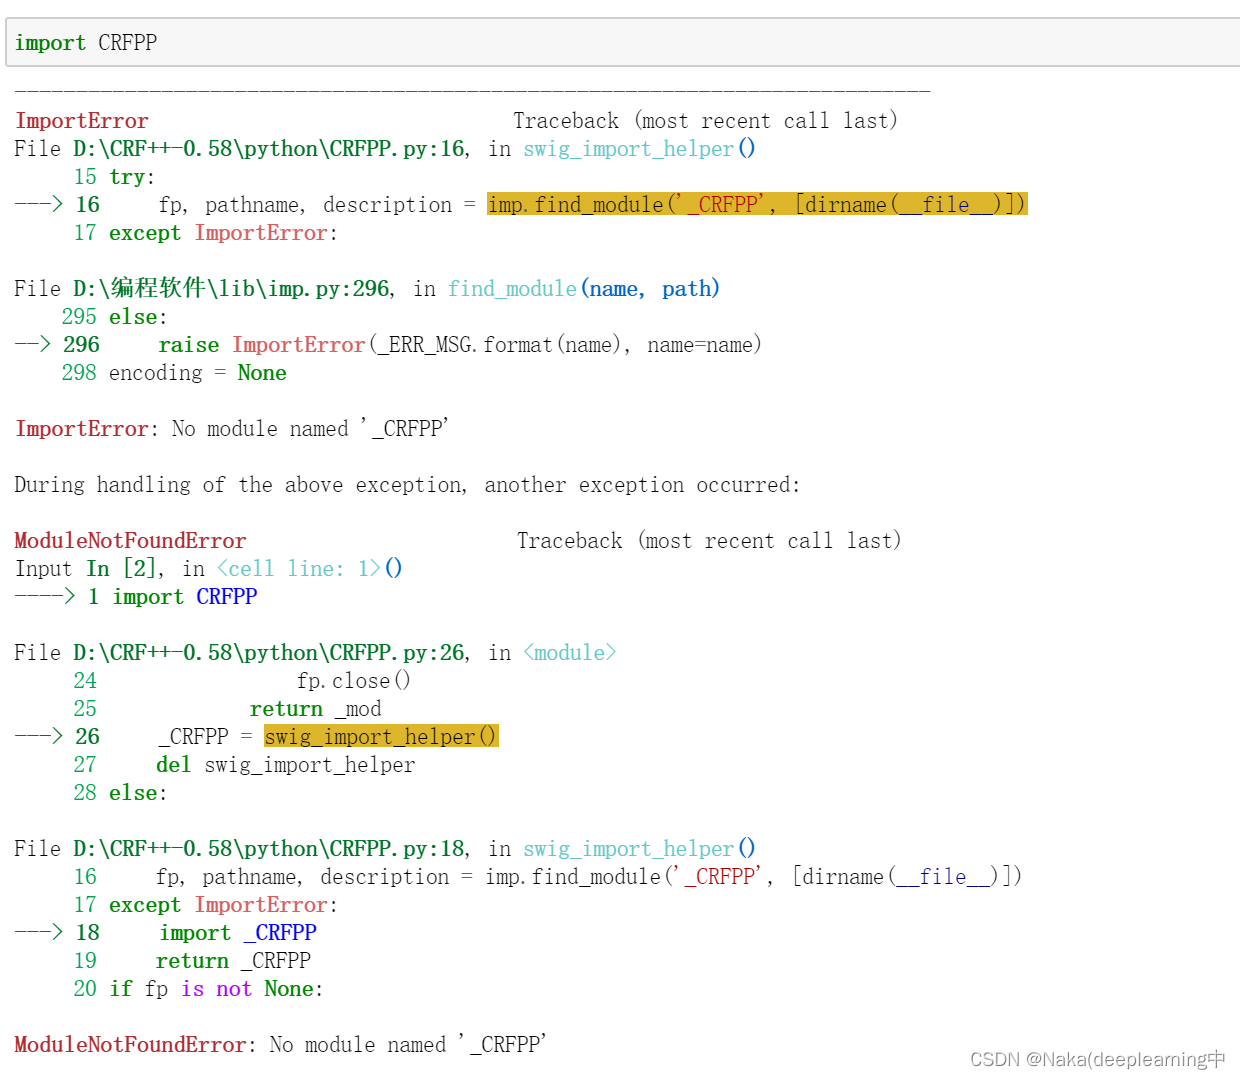Click first 'Traceback (most recent call last)' label
The height and width of the screenshot is (1079, 1240).
point(706,121)
